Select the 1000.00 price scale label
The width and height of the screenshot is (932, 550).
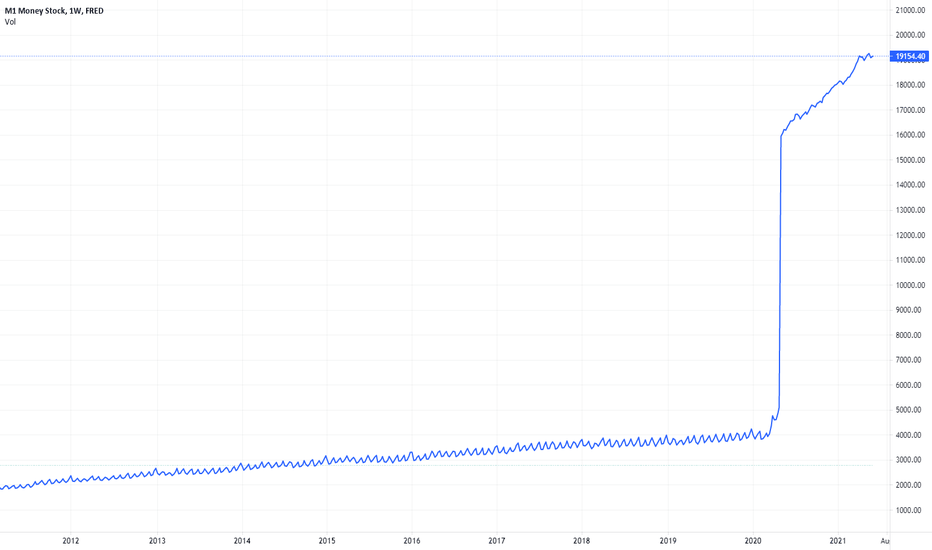912,510
